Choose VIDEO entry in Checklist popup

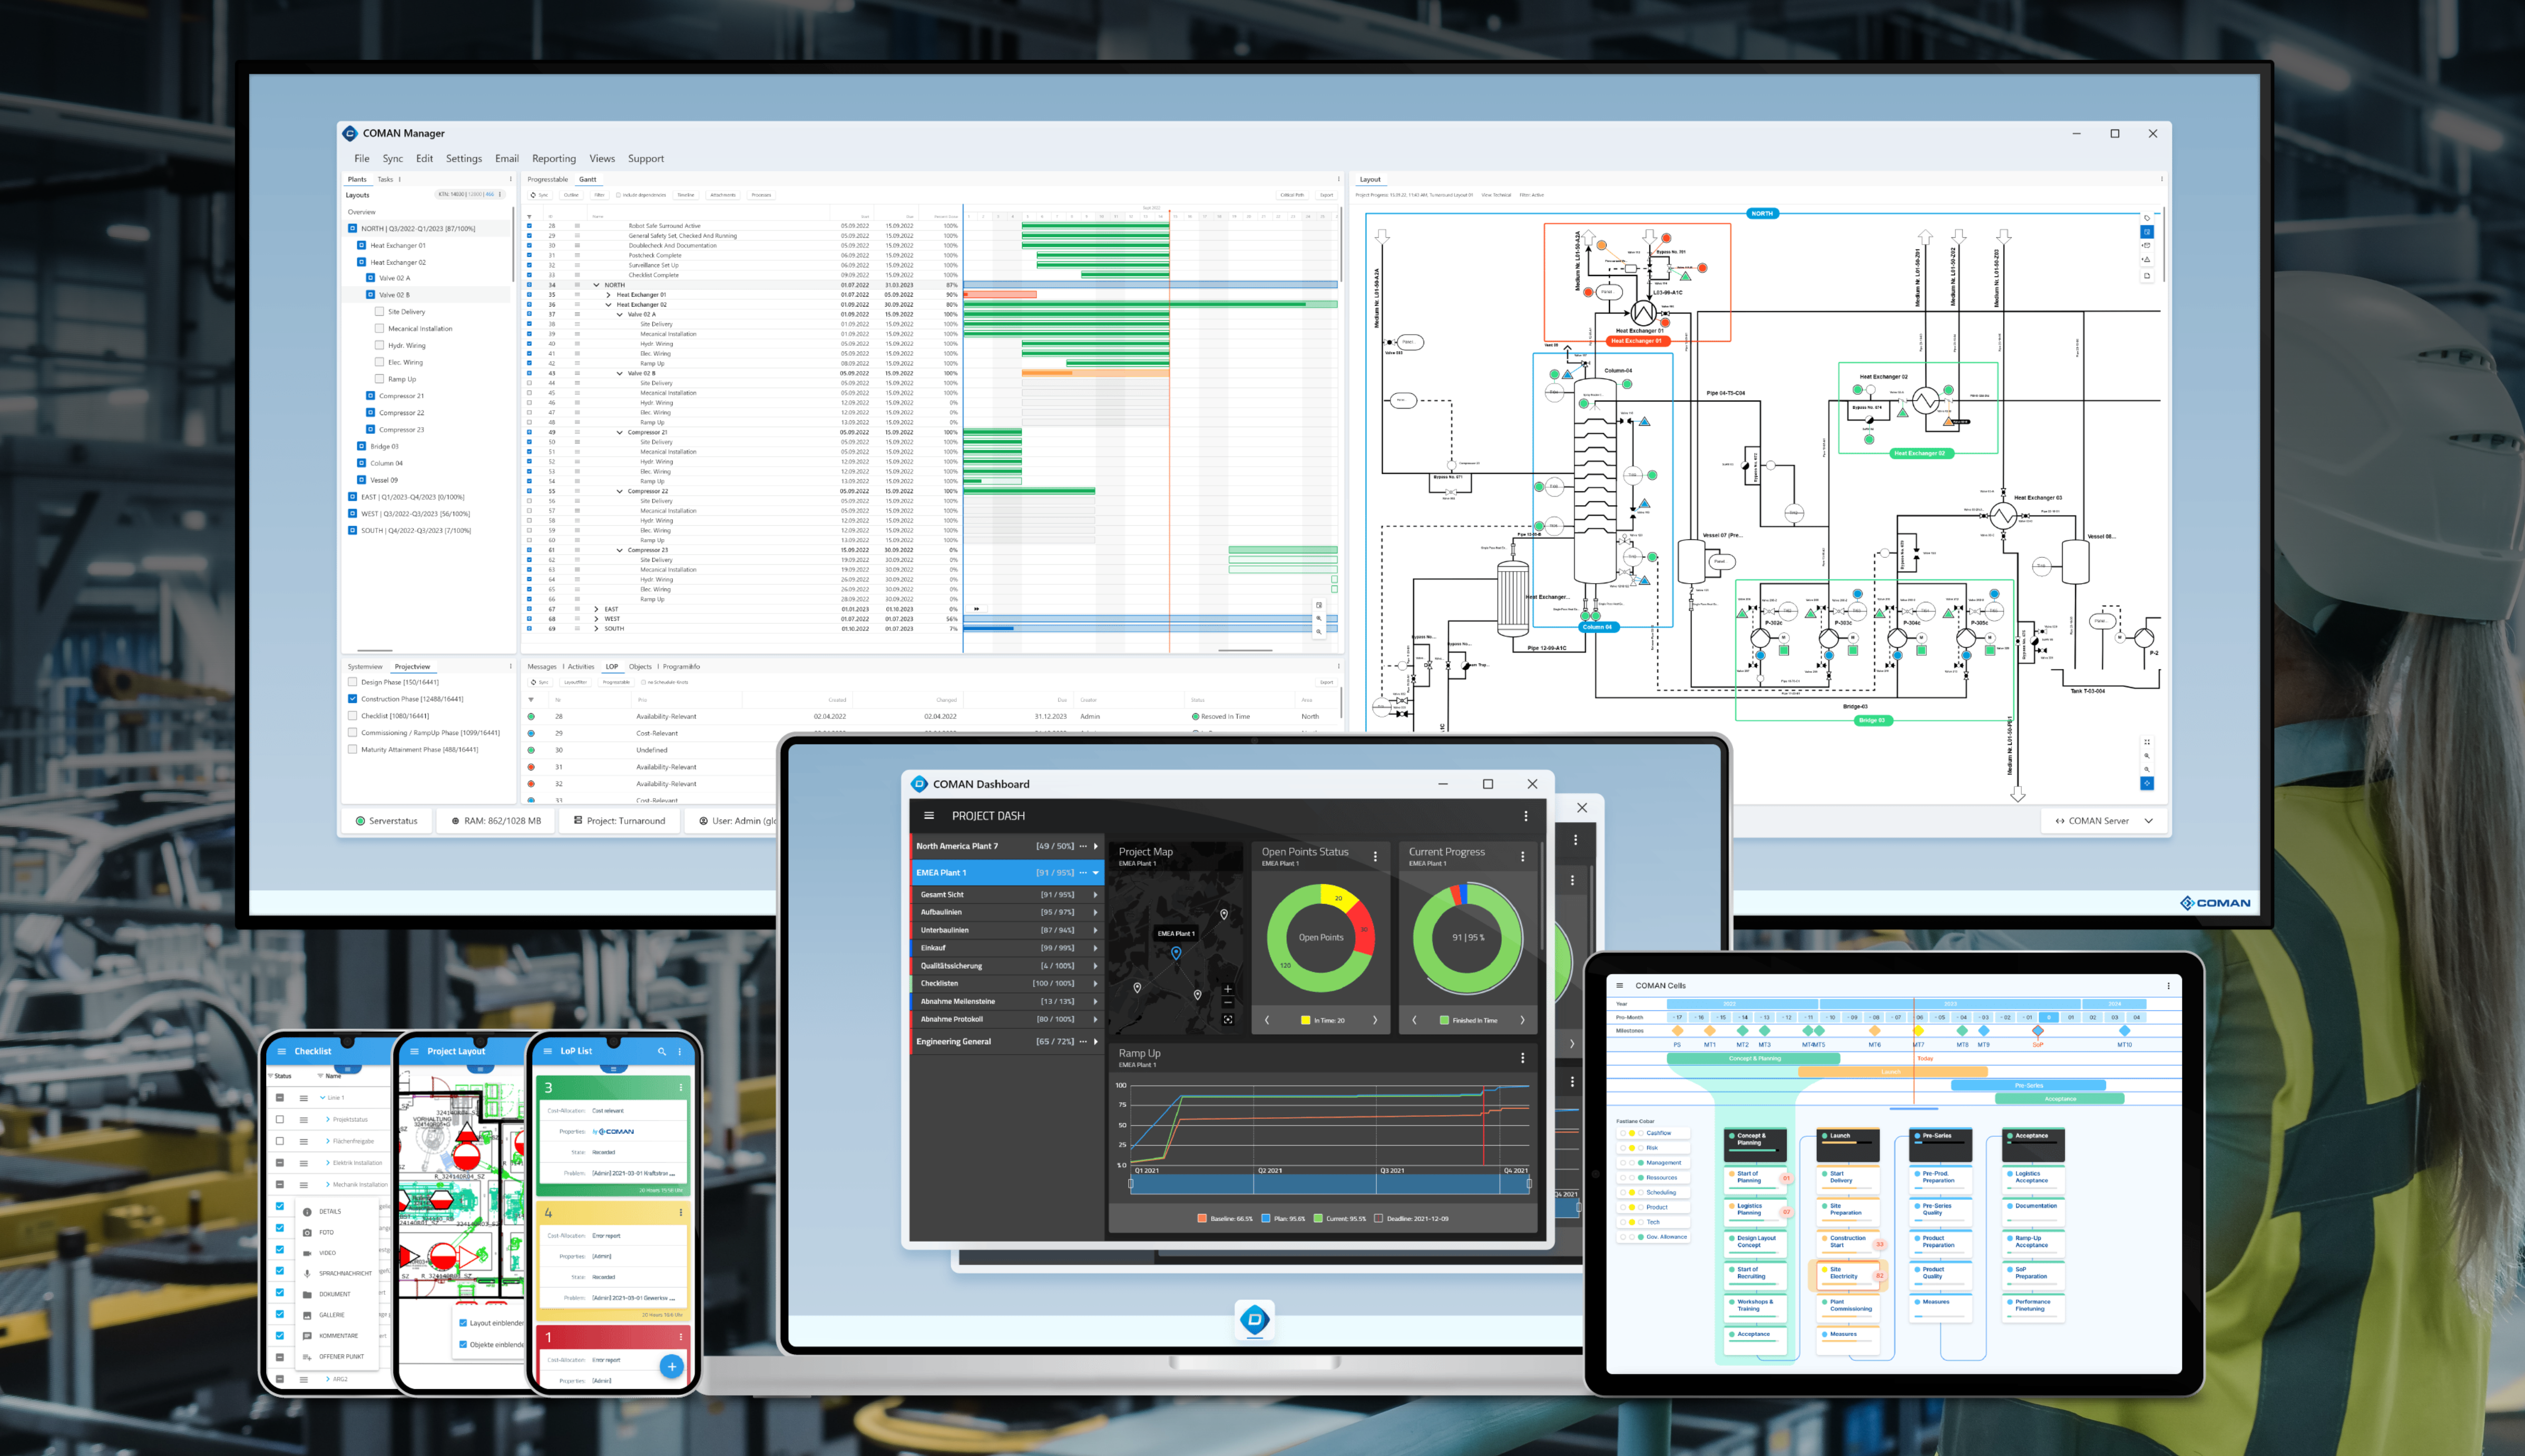[319, 1252]
